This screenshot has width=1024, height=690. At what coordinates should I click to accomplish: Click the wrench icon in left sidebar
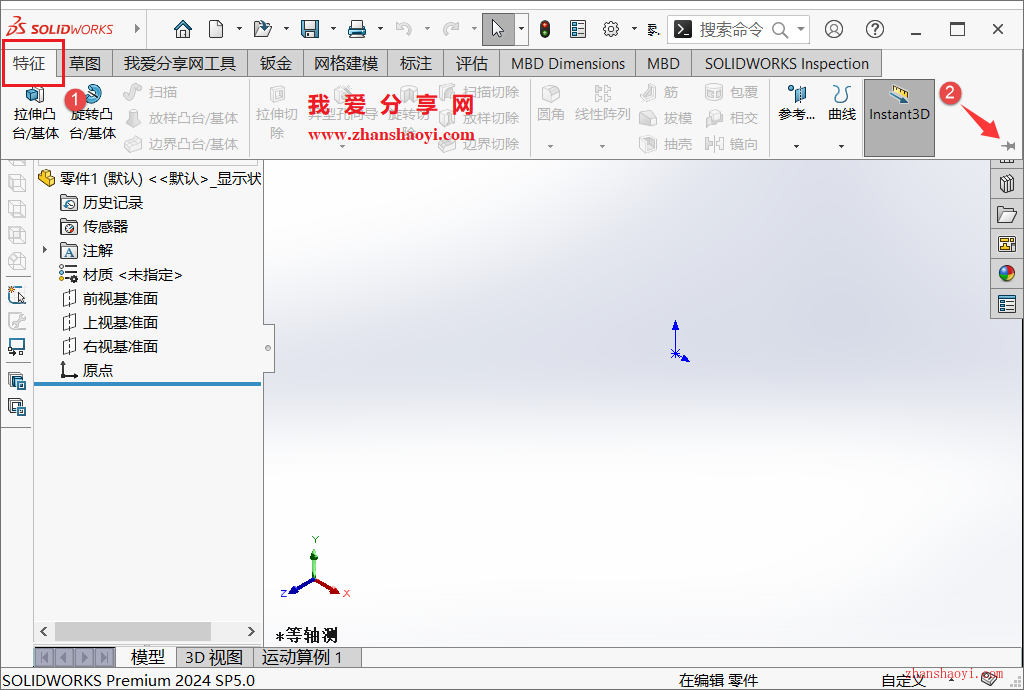click(17, 321)
